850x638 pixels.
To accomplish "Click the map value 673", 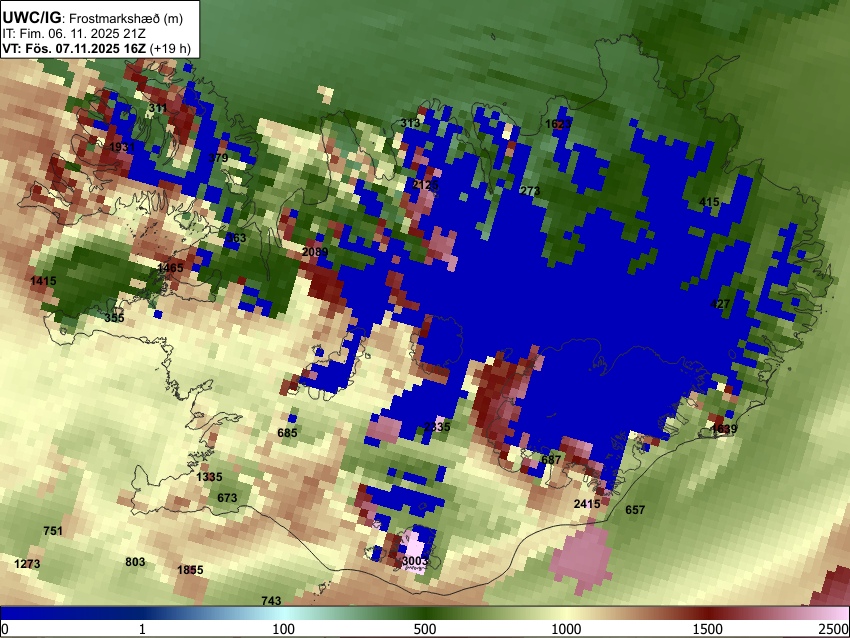I will [227, 498].
